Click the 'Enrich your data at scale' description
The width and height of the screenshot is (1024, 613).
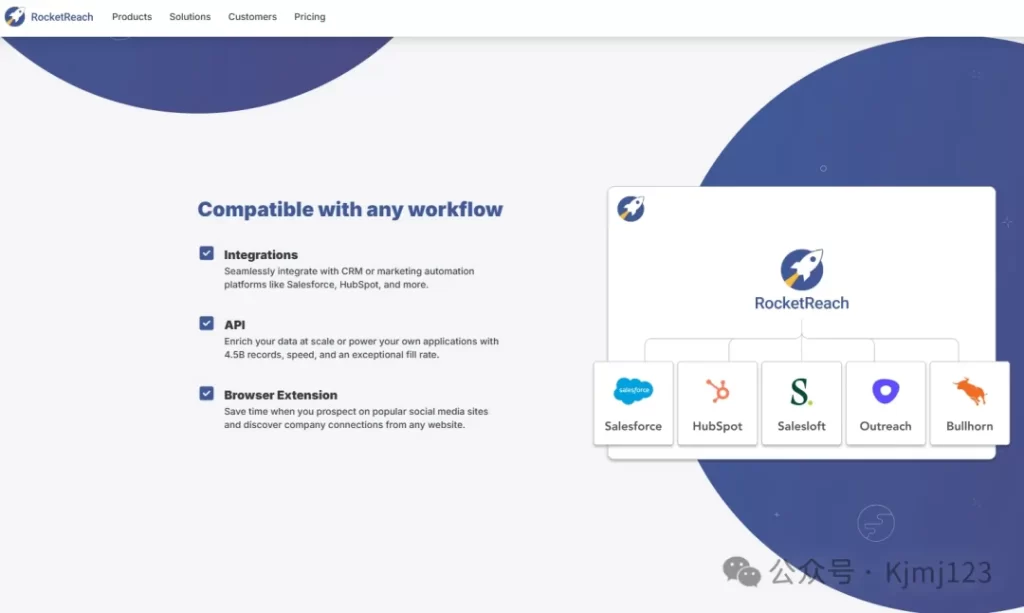pos(361,348)
